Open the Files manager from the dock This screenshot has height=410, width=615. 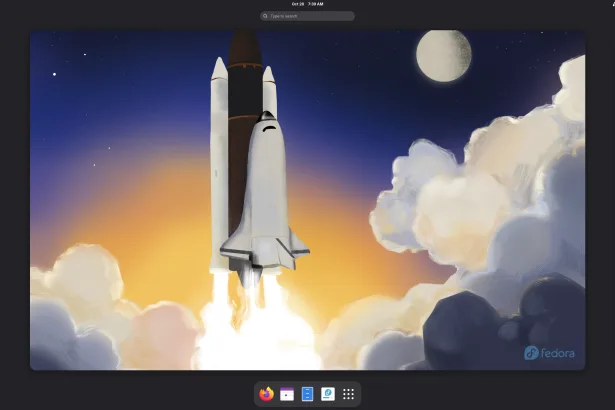tap(307, 394)
